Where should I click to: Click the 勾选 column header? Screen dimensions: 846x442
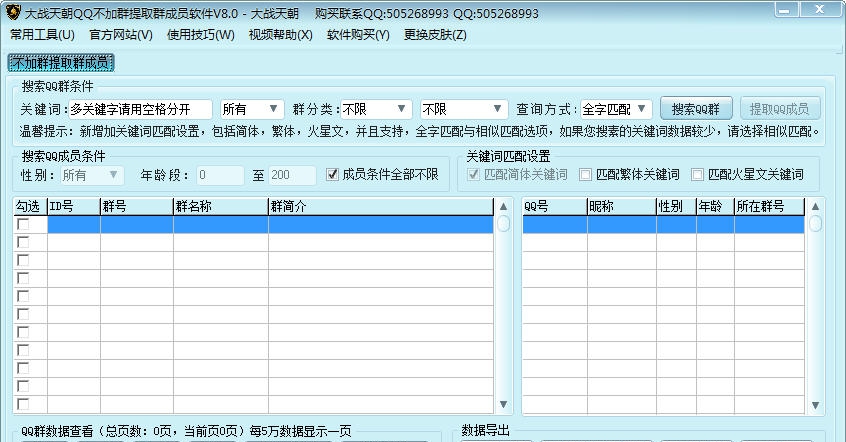30,206
